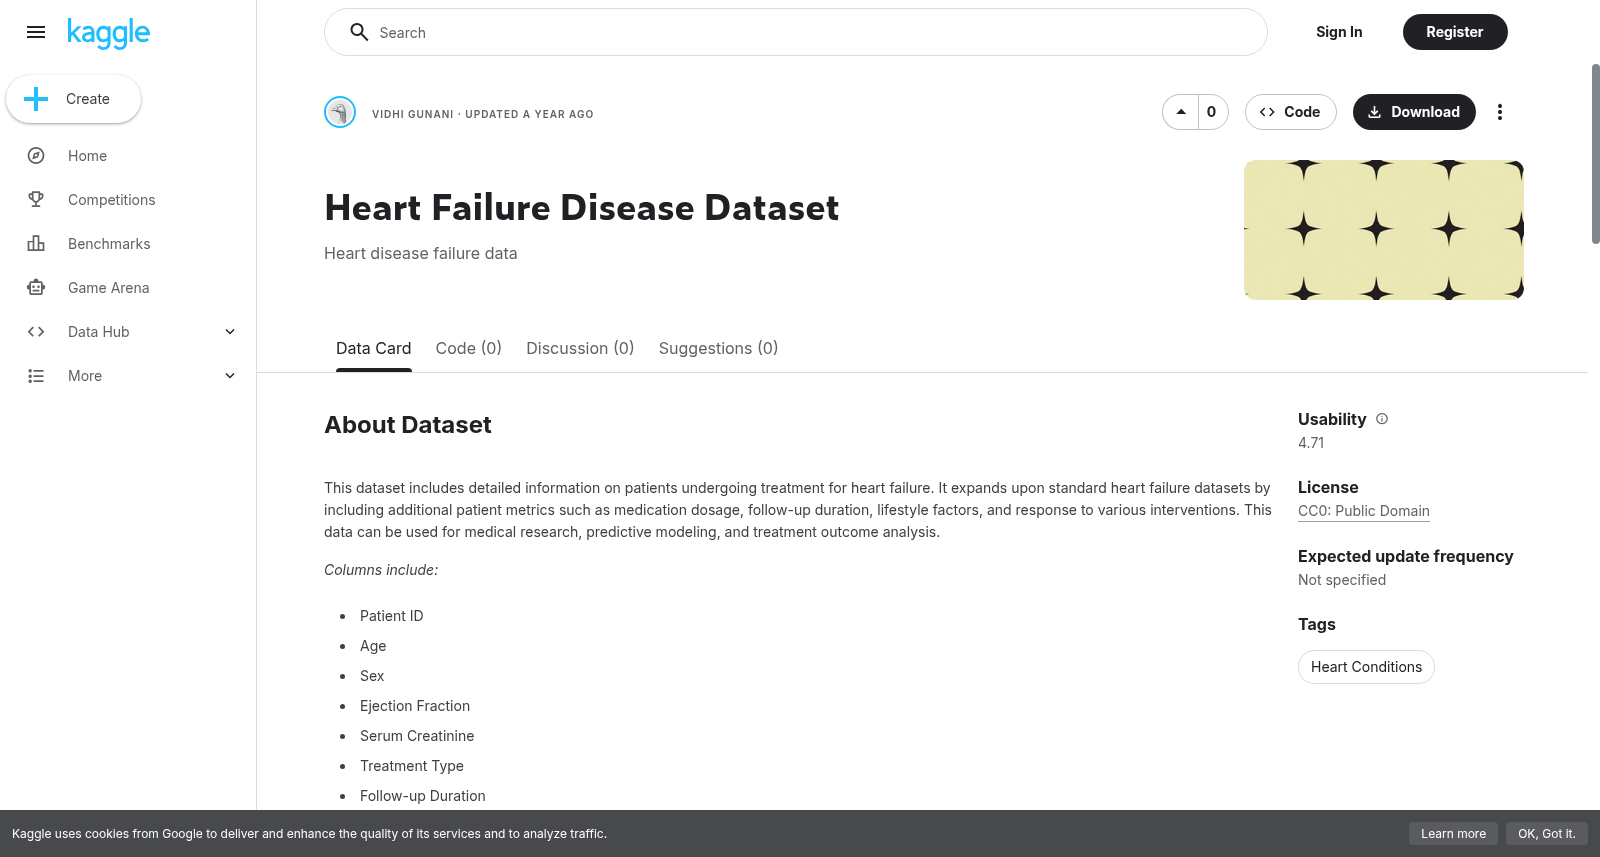The height and width of the screenshot is (857, 1600).
Task: Click Vidhi Gunani's profile avatar
Action: point(340,112)
